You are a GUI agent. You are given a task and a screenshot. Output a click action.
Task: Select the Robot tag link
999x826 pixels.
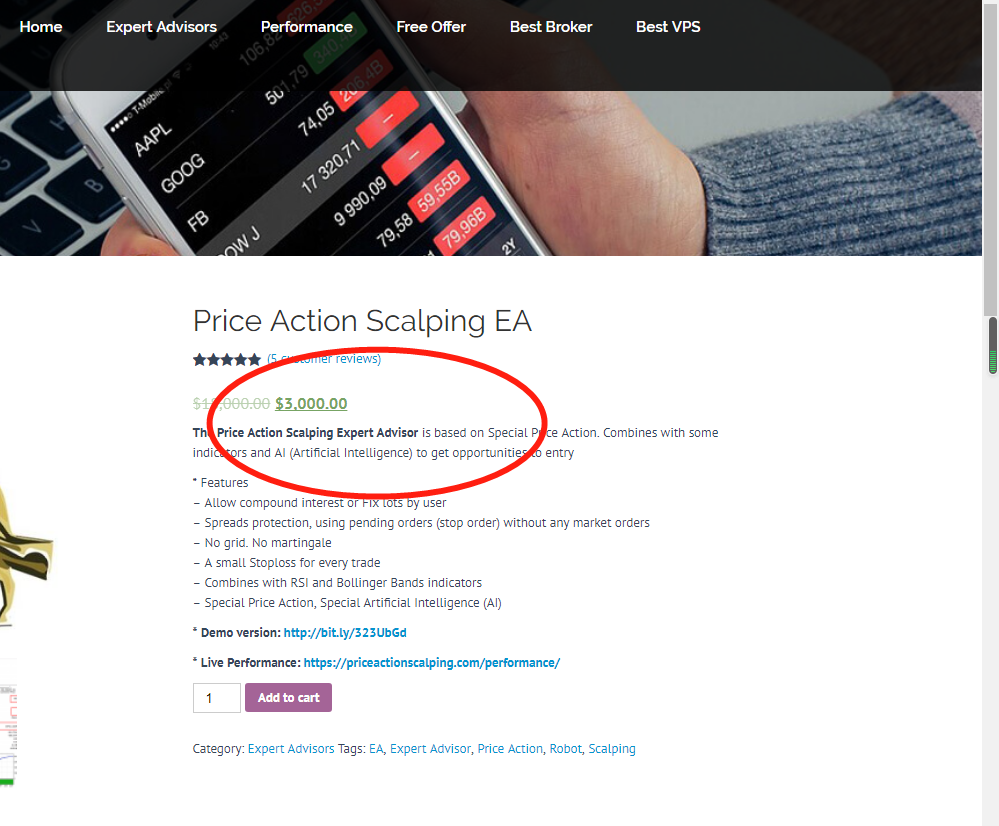point(565,749)
